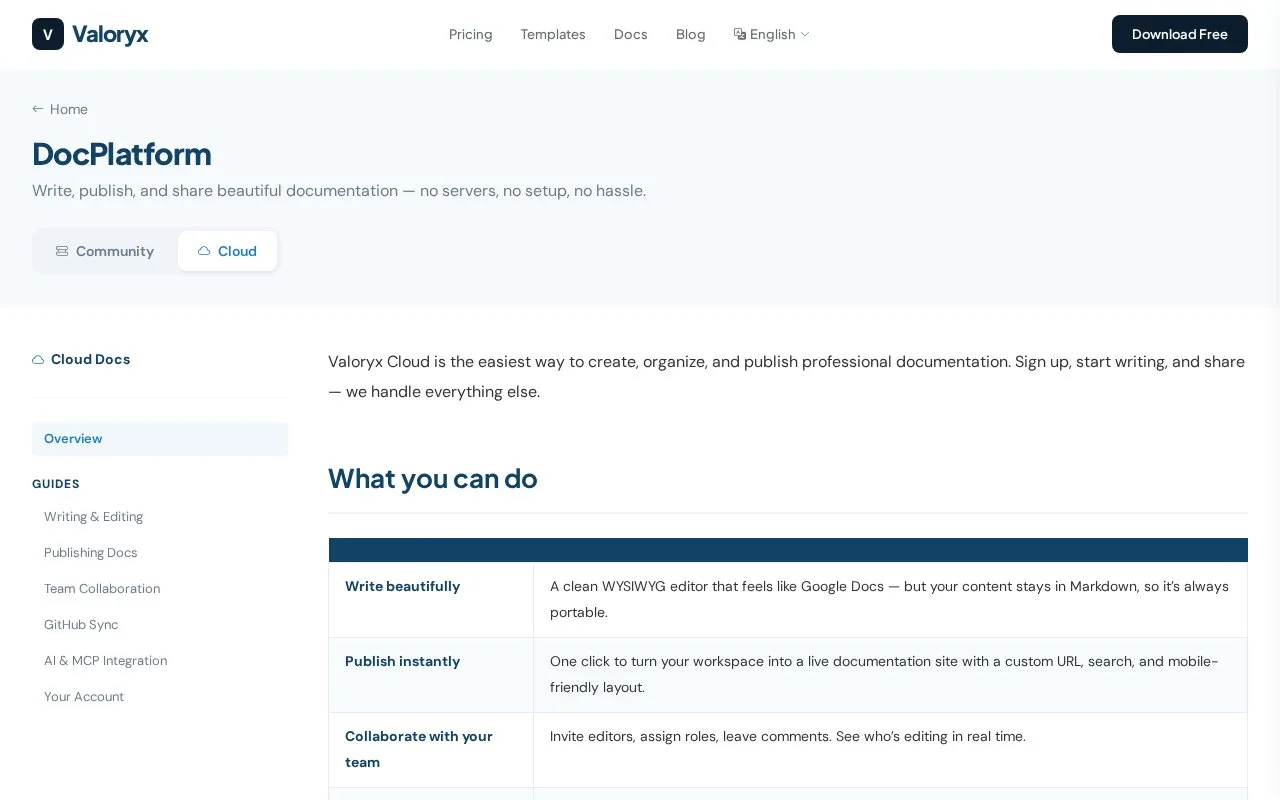Click the Download Free button
This screenshot has height=800, width=1280.
[x=1180, y=34]
